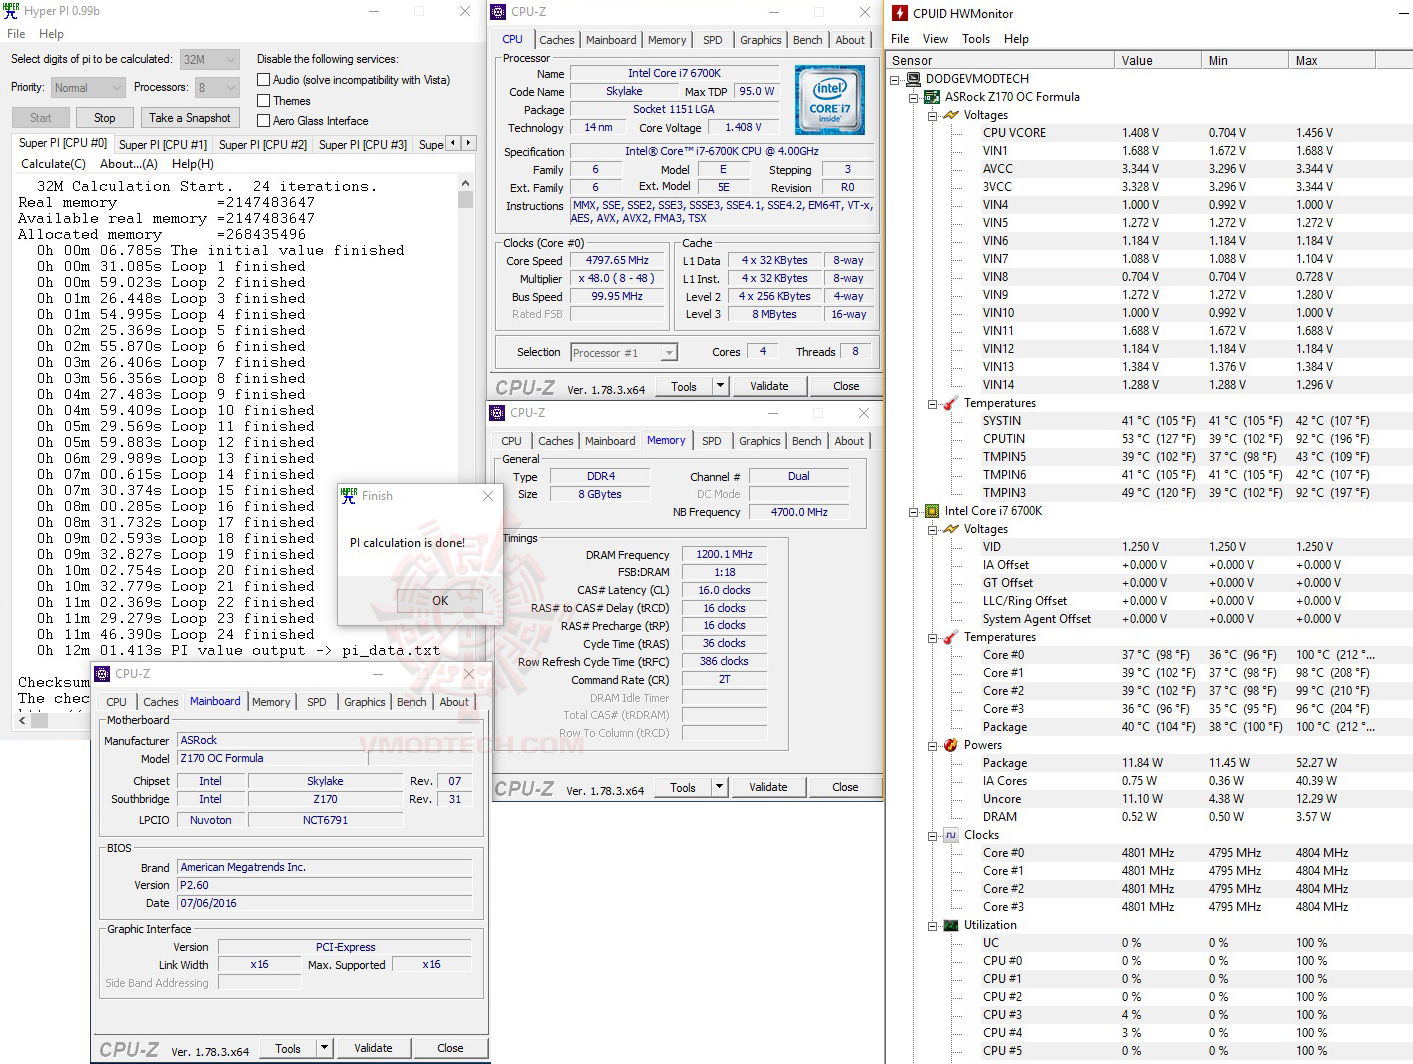Click the CPU-Z icon in the Mainboard window title
This screenshot has width=1413, height=1064.
[102, 674]
